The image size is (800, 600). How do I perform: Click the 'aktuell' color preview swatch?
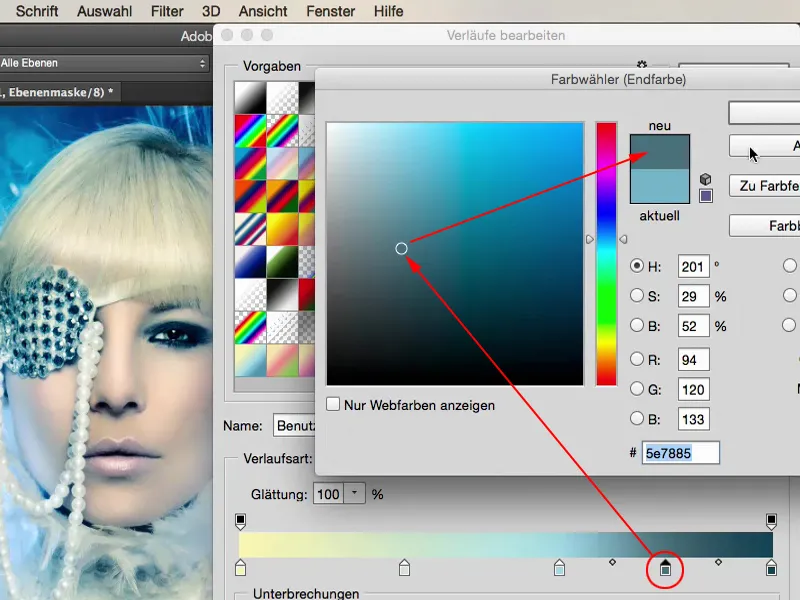tap(660, 186)
